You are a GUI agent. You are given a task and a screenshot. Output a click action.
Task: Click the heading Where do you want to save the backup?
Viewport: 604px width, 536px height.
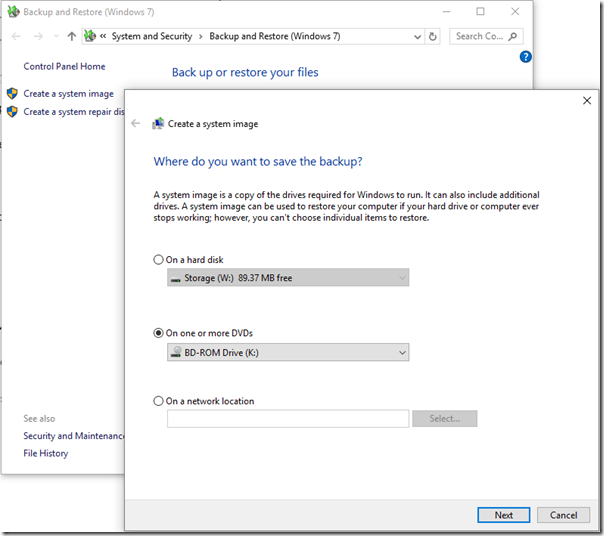click(258, 161)
